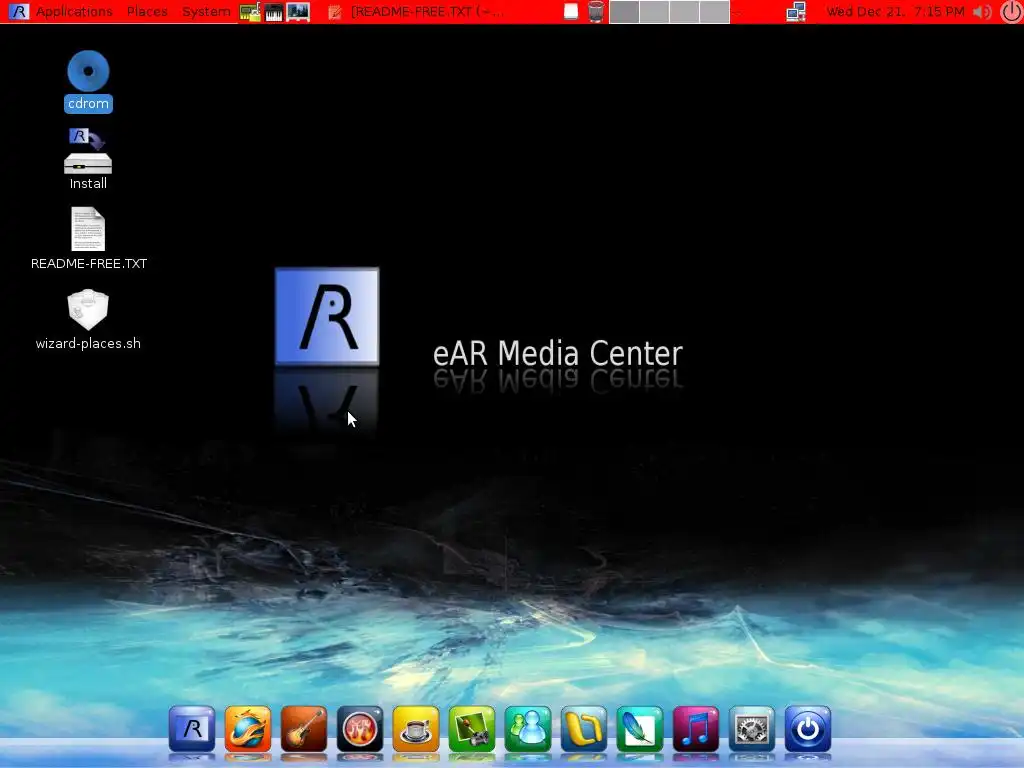Open the green photo and games dock icon
Screen dimensions: 1024x768
coord(472,728)
